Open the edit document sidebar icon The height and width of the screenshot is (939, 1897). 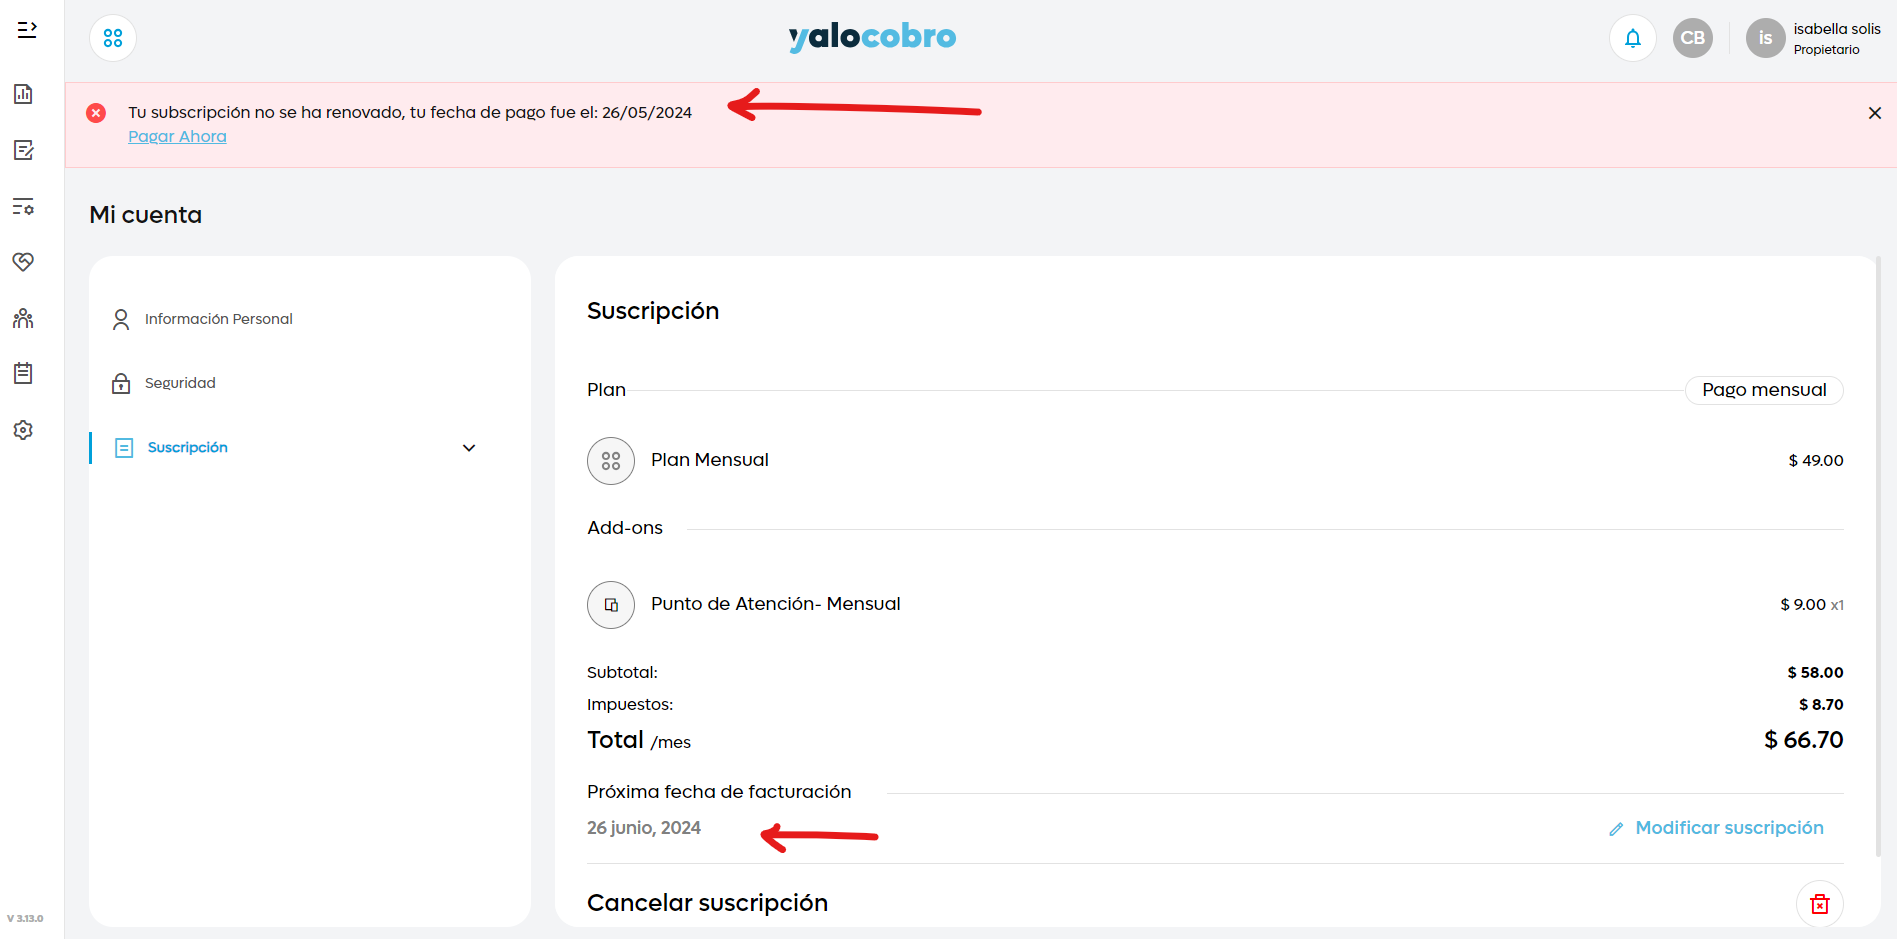23,150
